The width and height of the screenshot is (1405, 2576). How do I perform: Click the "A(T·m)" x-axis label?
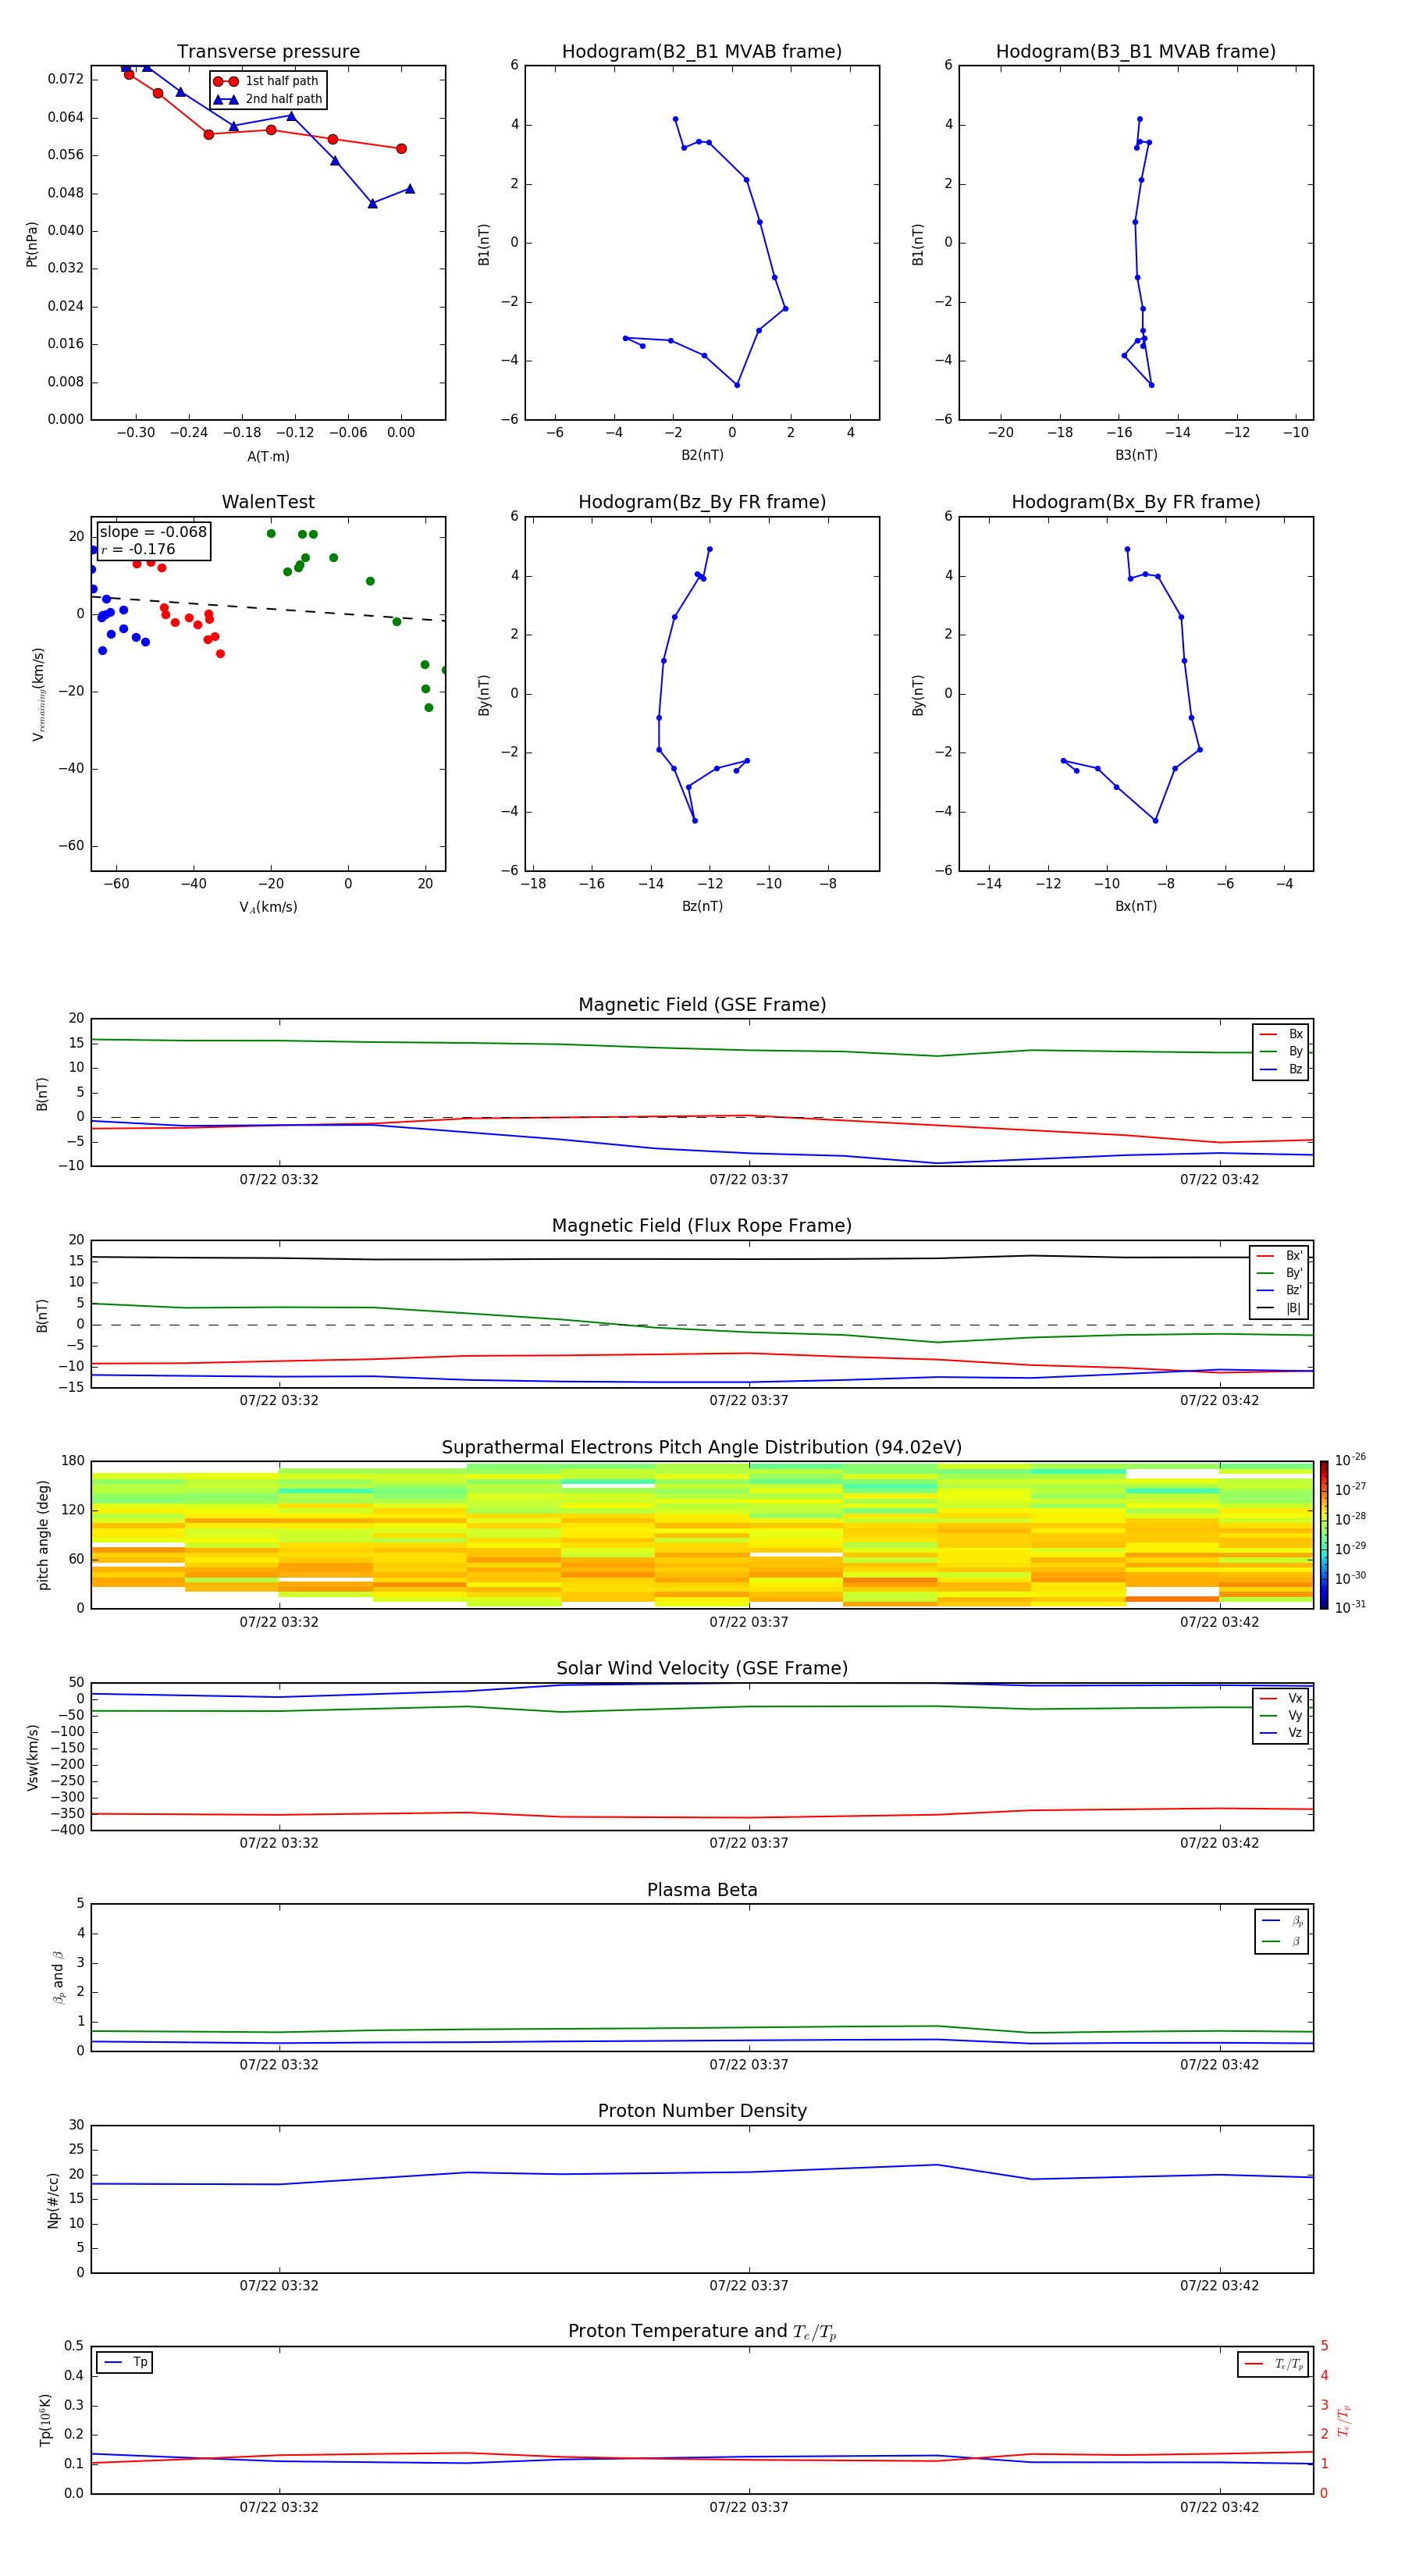(268, 457)
